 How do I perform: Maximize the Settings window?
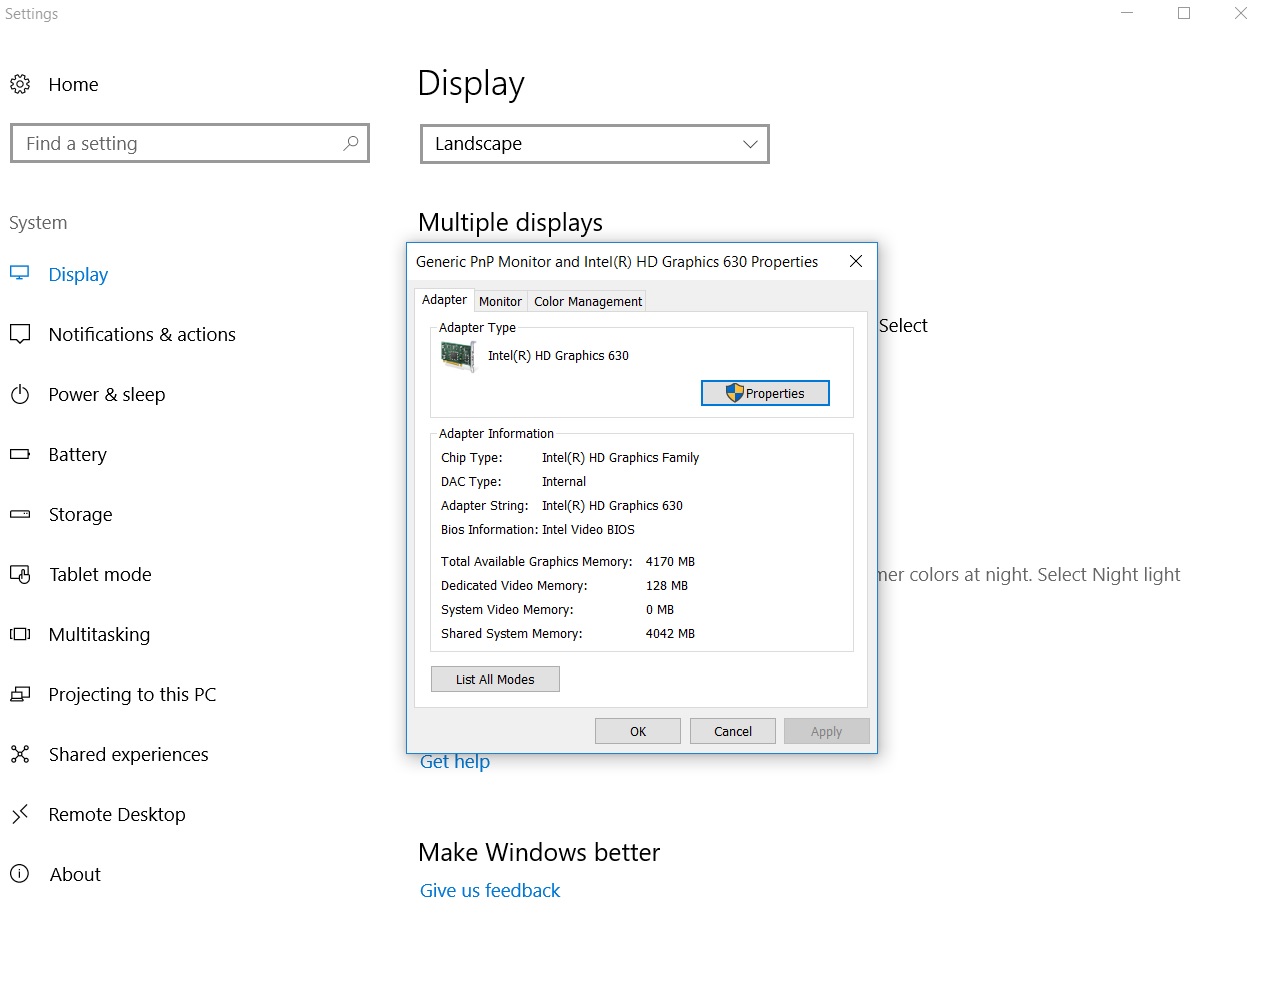[1184, 13]
